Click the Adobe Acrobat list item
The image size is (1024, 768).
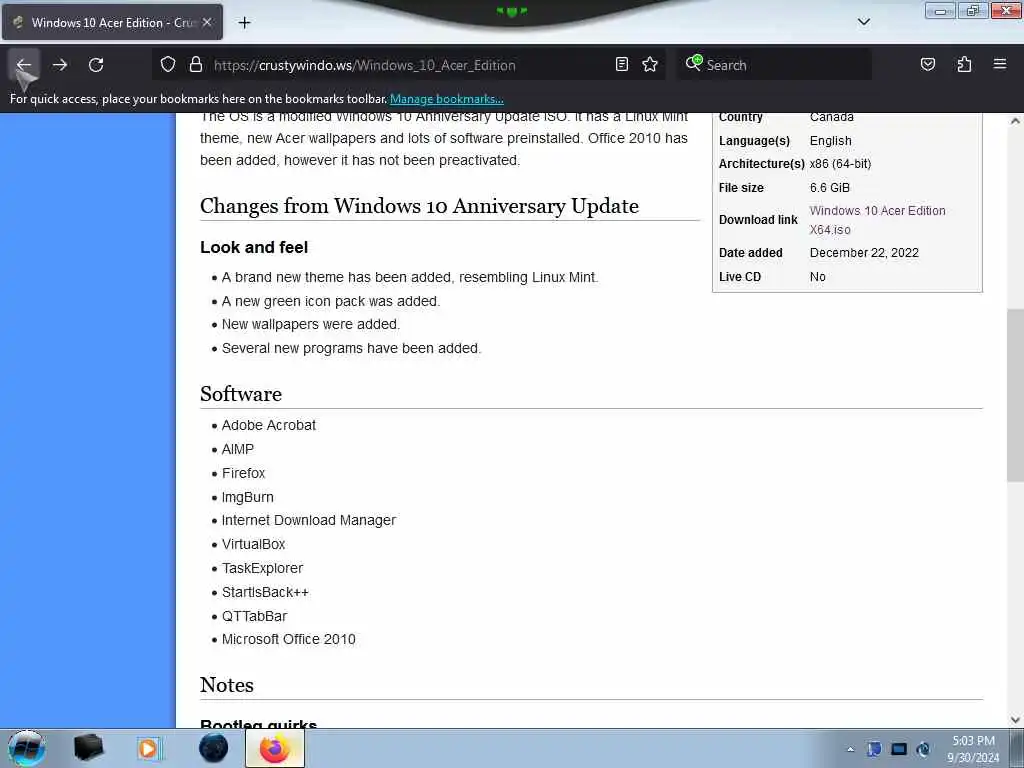[x=268, y=425]
